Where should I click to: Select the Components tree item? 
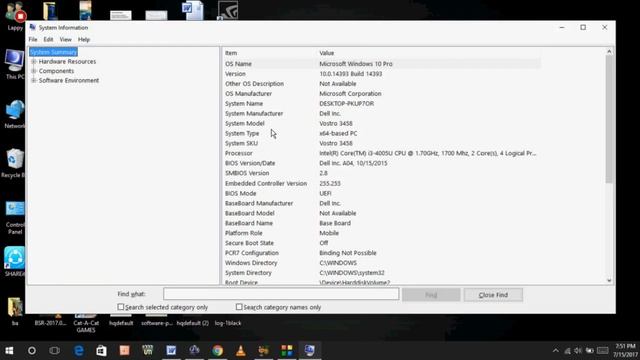point(56,71)
